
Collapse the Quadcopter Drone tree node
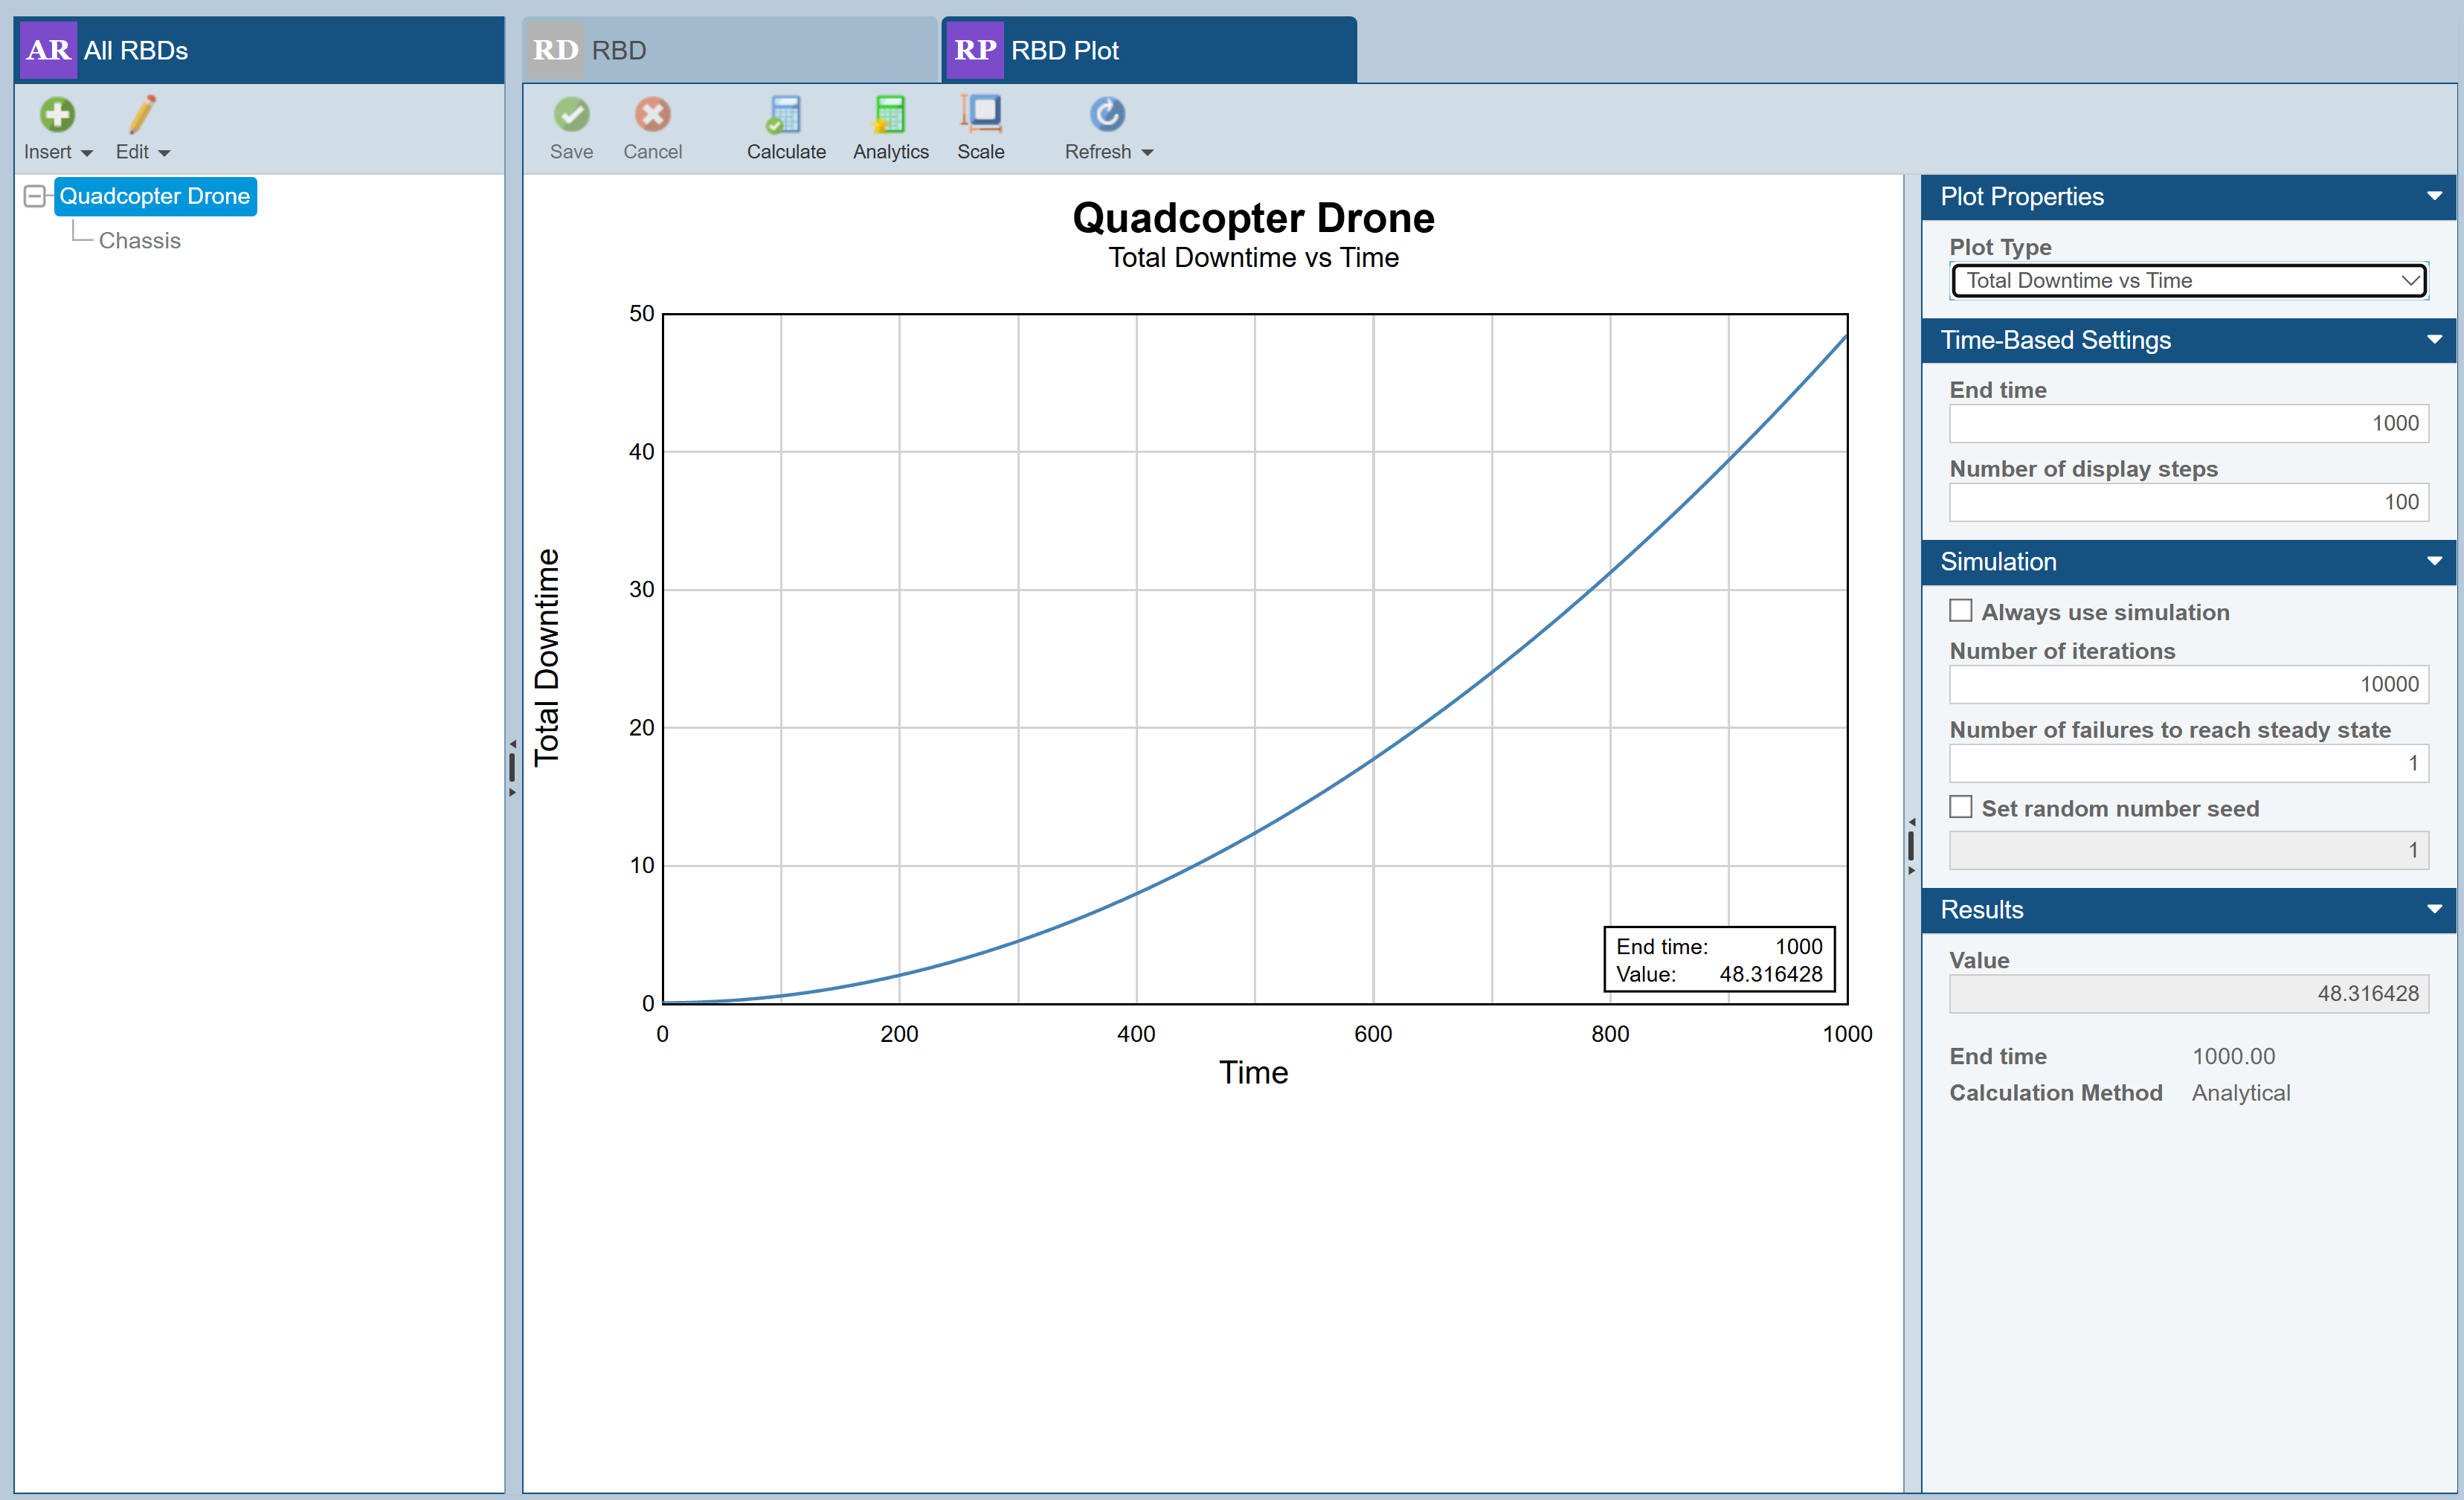[x=34, y=196]
